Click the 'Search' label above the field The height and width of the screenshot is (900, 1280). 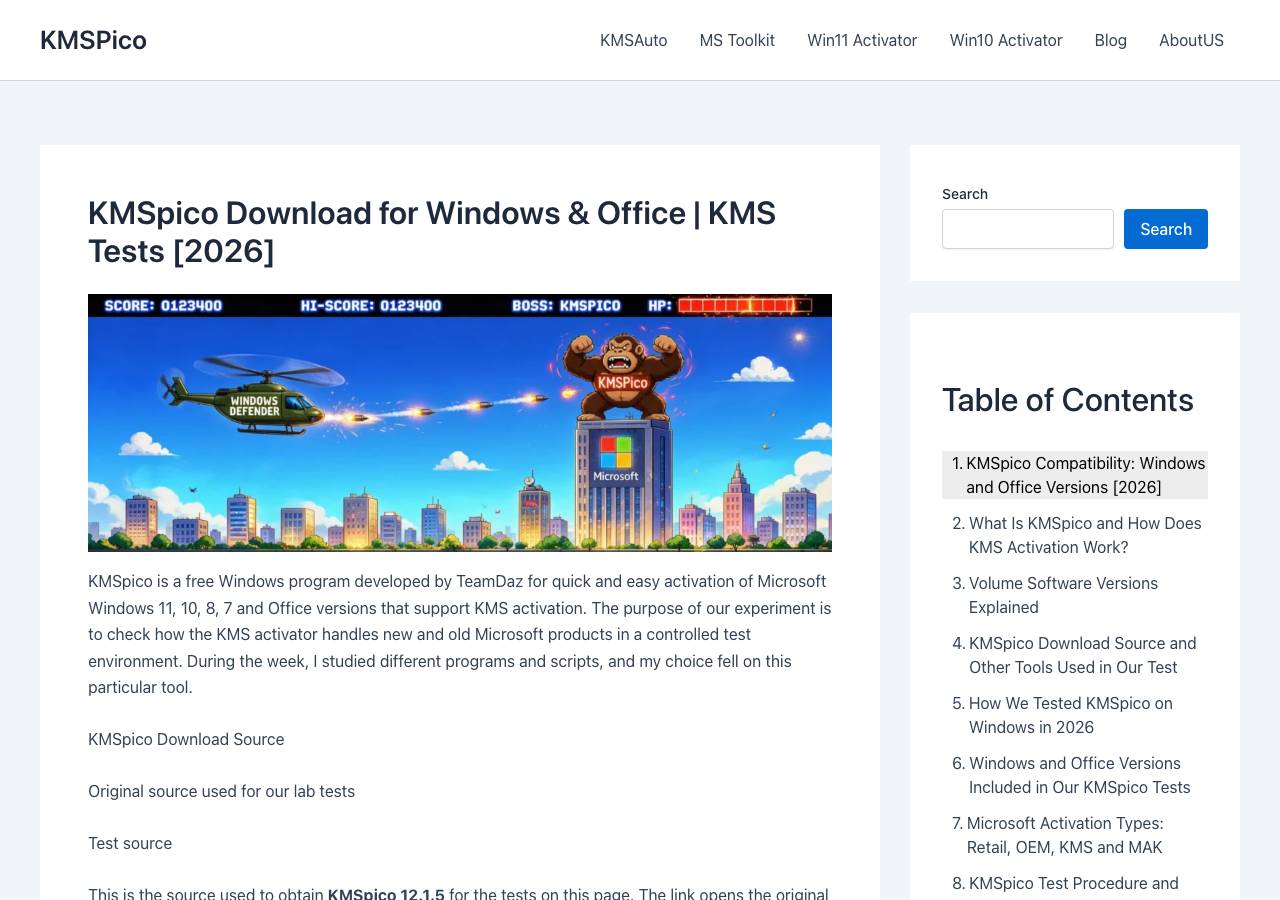pyautogui.click(x=965, y=194)
